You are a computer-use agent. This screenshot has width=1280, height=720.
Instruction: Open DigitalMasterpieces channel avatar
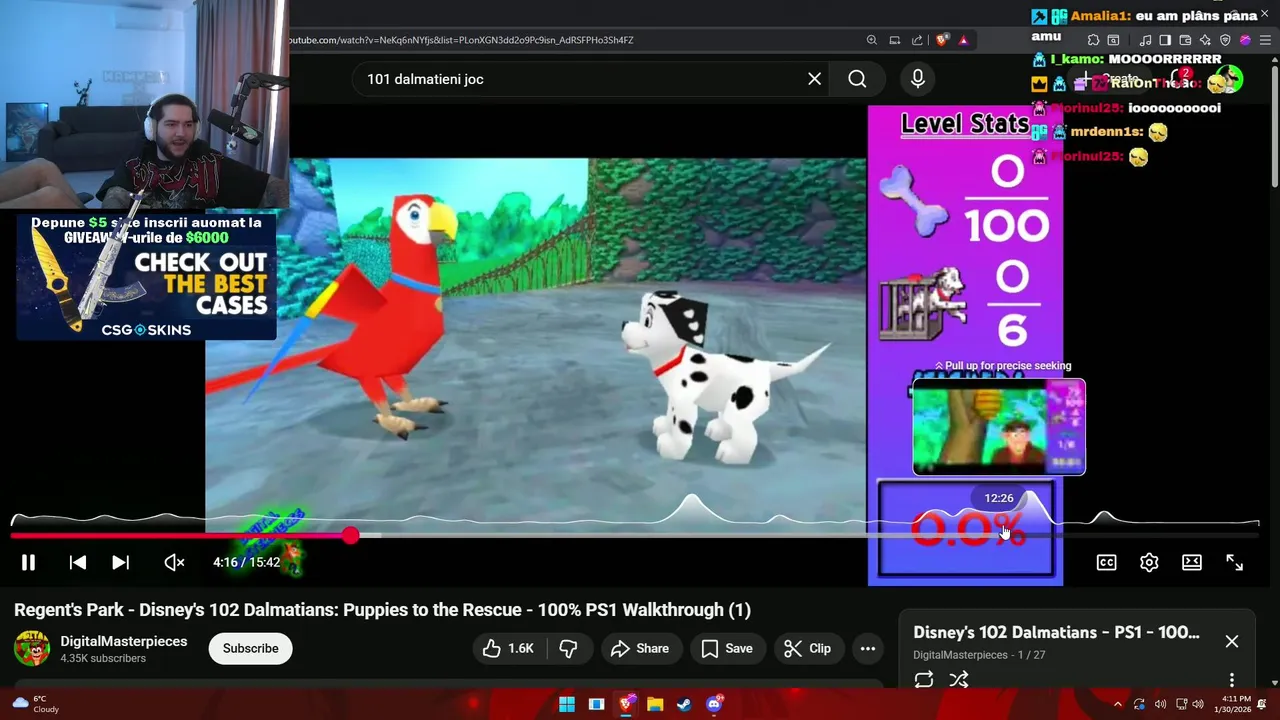tap(32, 648)
